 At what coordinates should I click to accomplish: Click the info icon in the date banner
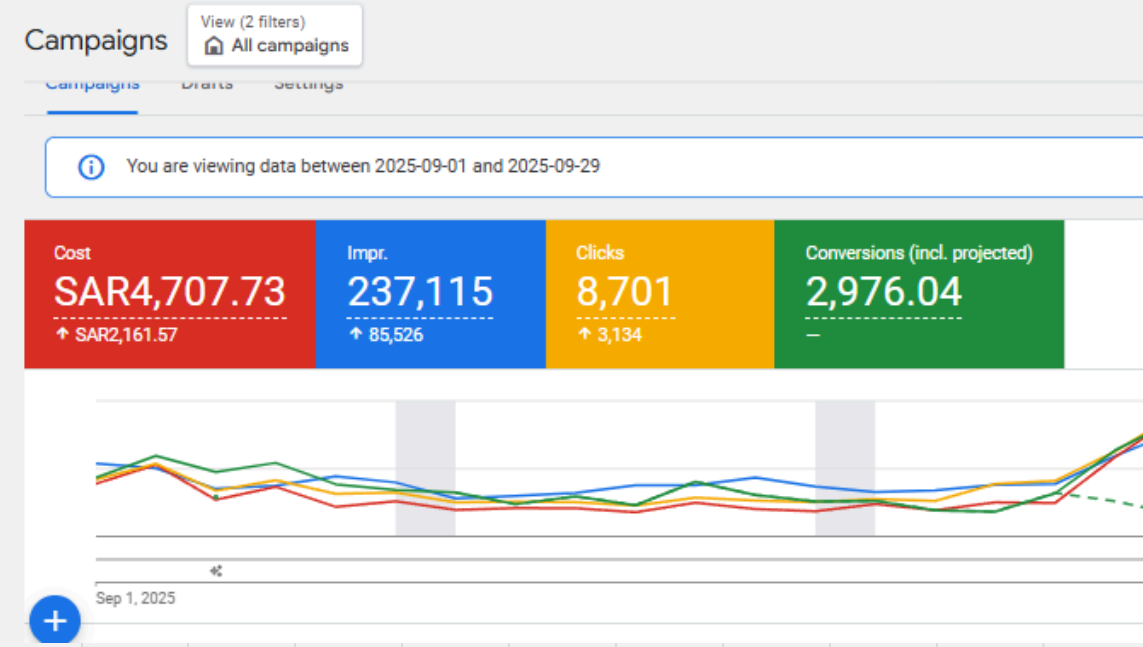tap(91, 167)
